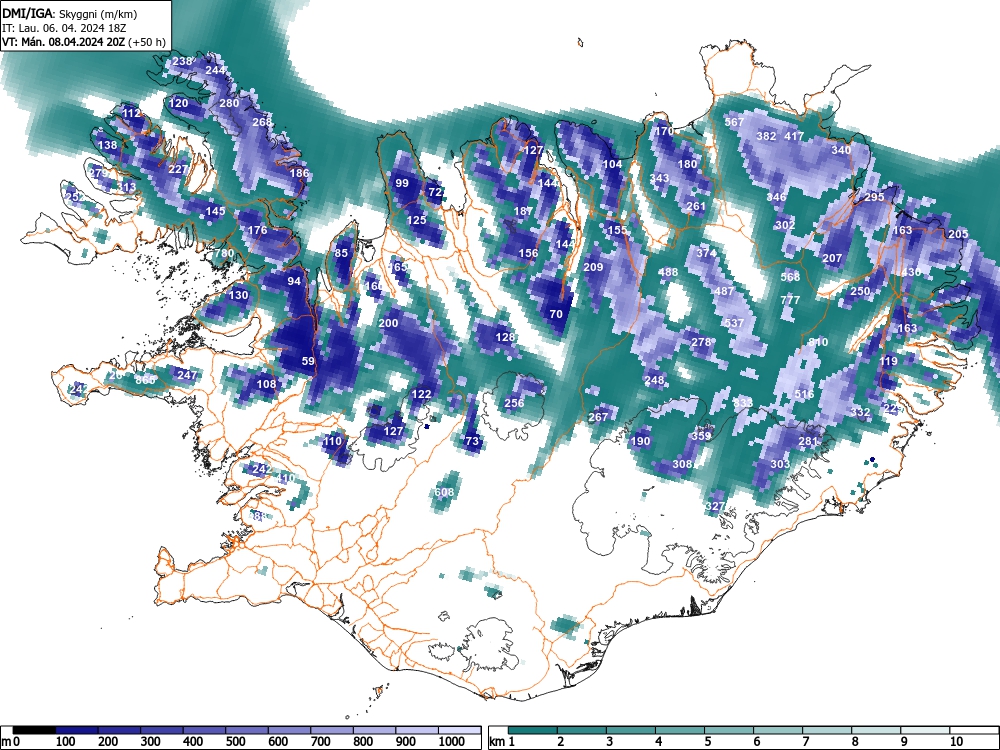Click the visibility value 537 on the map
1000x750 pixels.
click(x=734, y=323)
